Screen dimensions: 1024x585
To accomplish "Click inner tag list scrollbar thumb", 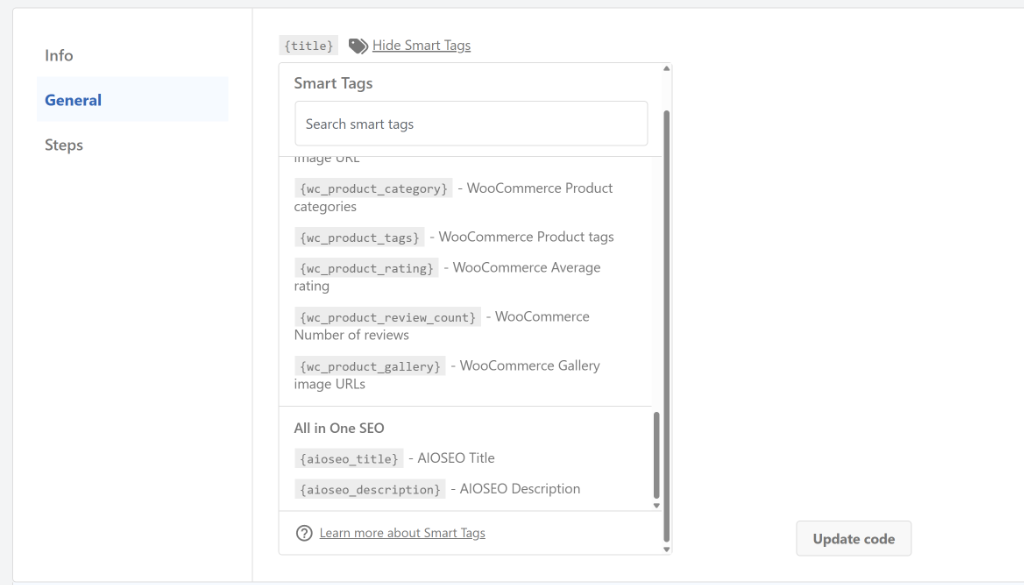I will point(656,455).
